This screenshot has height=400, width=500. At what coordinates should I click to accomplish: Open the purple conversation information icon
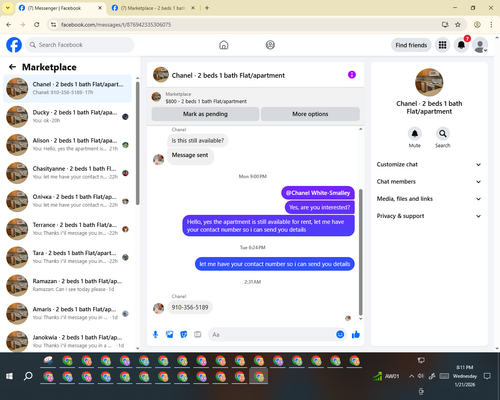pos(352,75)
